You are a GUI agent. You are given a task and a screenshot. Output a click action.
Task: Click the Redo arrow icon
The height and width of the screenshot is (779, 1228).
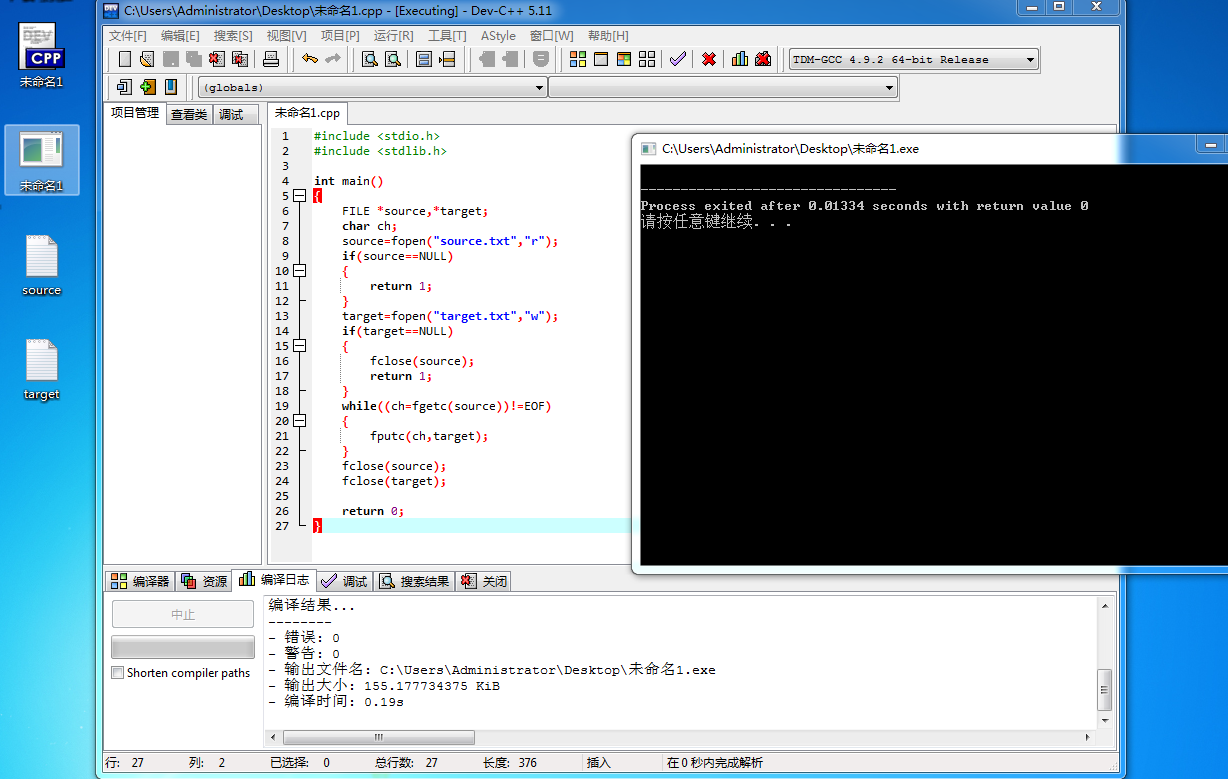(333, 59)
